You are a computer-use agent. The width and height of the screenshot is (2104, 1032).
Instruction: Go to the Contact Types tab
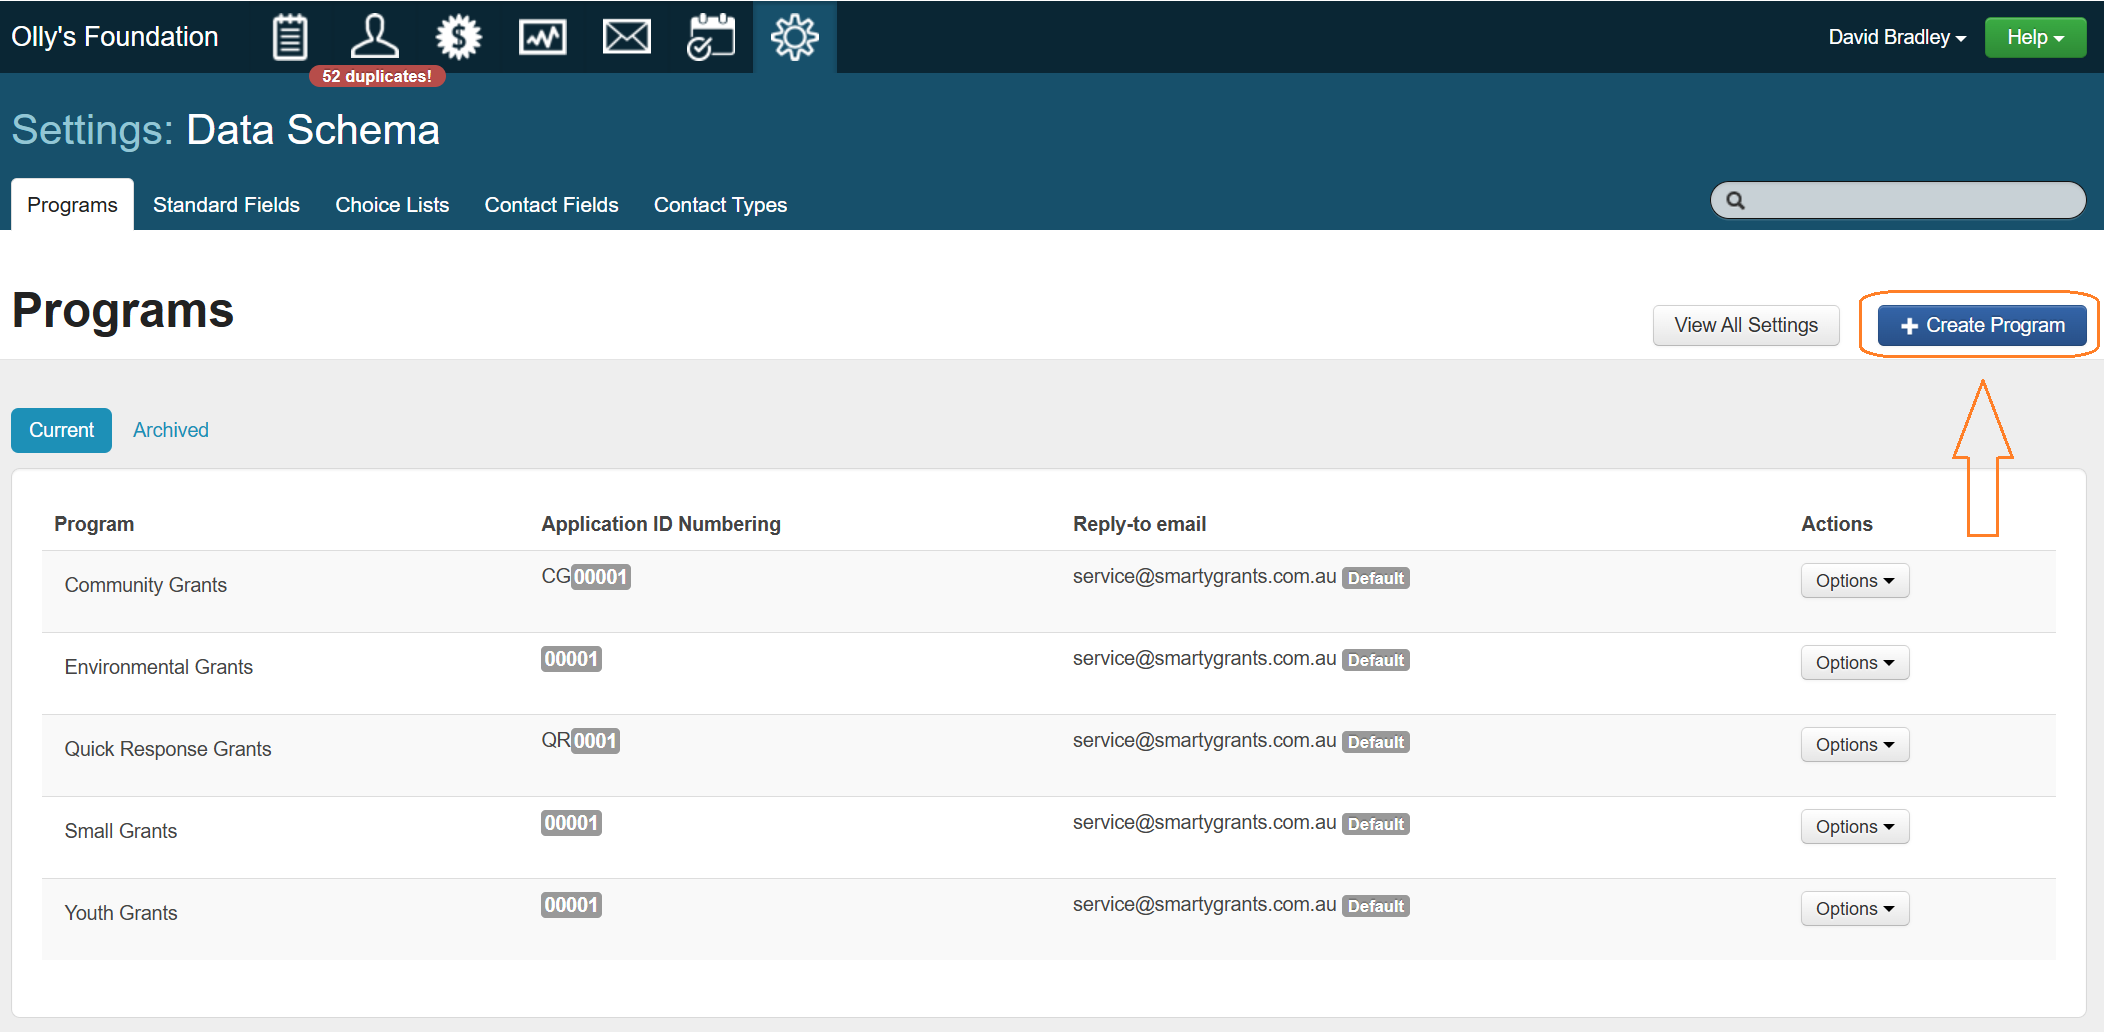coord(720,205)
